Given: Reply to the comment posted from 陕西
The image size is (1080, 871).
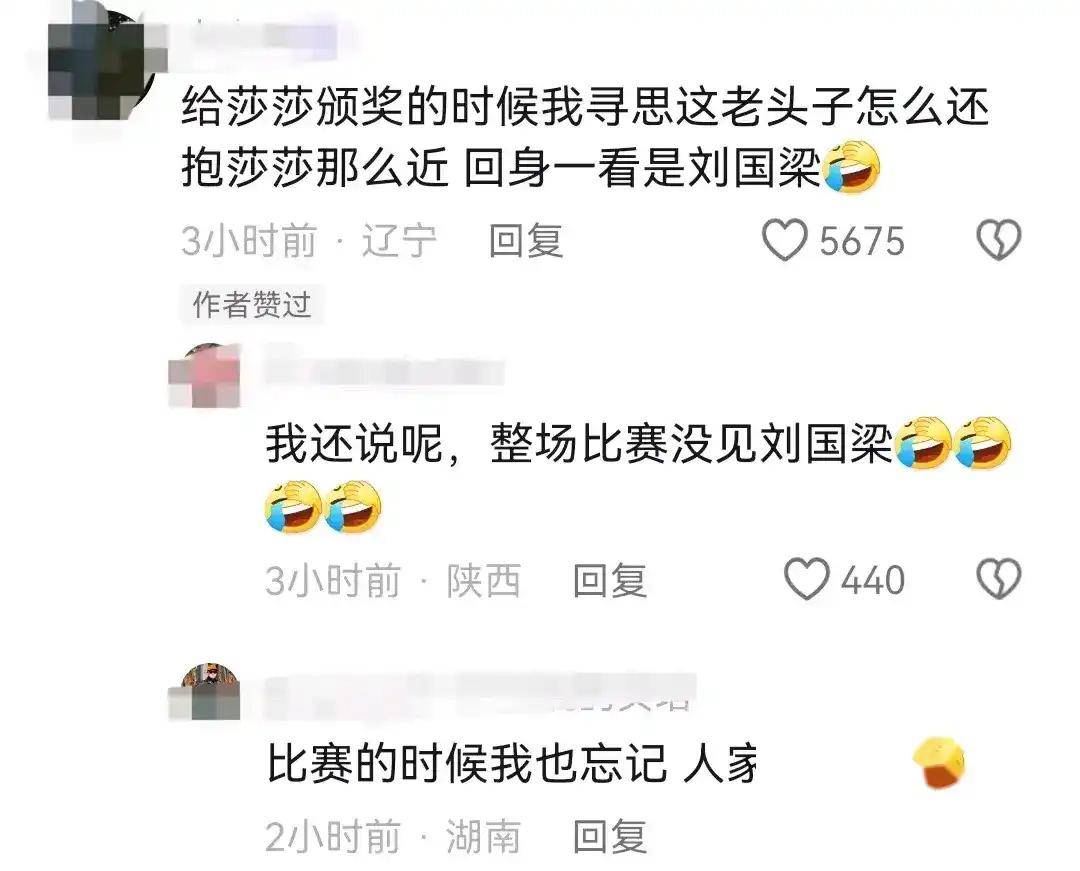Looking at the screenshot, I should click(610, 580).
